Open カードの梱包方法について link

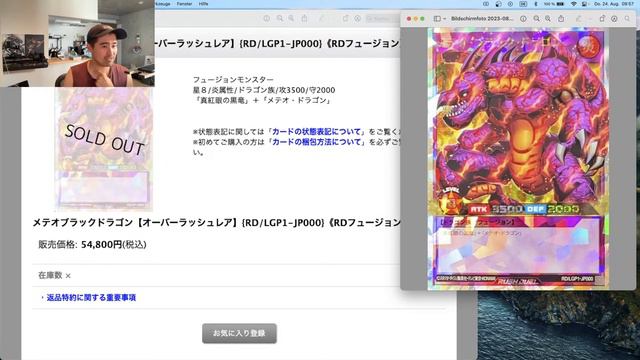tap(316, 142)
